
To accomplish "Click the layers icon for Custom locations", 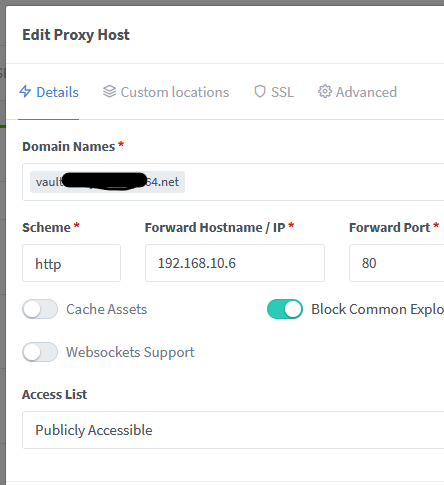I will (109, 91).
